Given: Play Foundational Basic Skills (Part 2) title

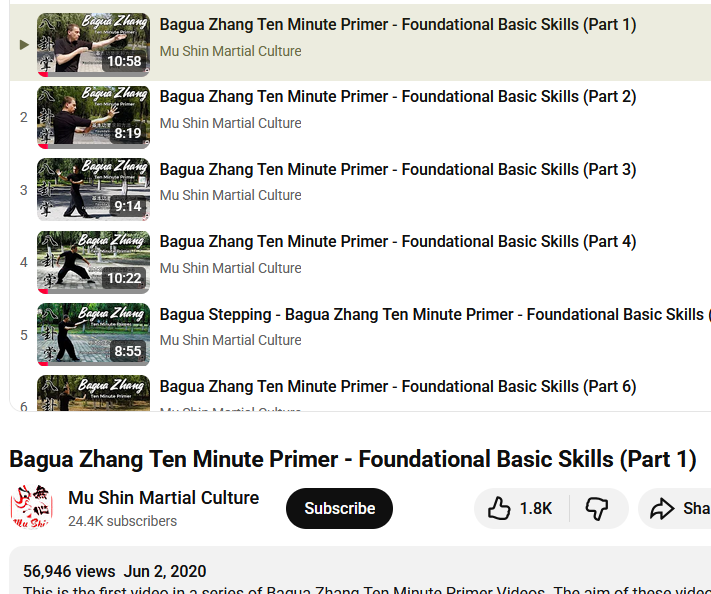Looking at the screenshot, I should [x=398, y=97].
